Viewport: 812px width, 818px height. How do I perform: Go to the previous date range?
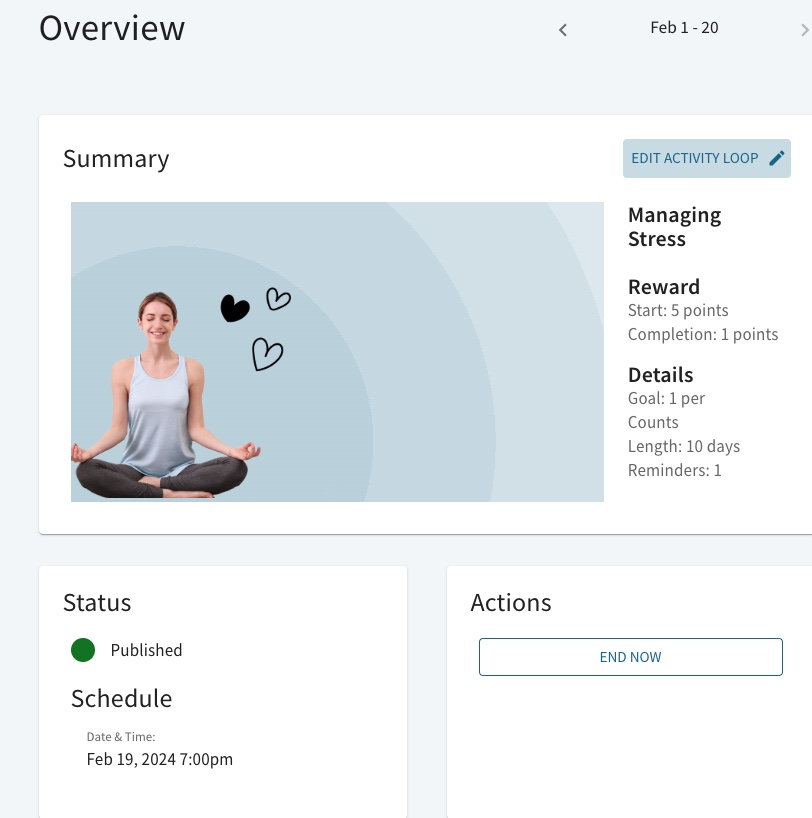tap(563, 30)
